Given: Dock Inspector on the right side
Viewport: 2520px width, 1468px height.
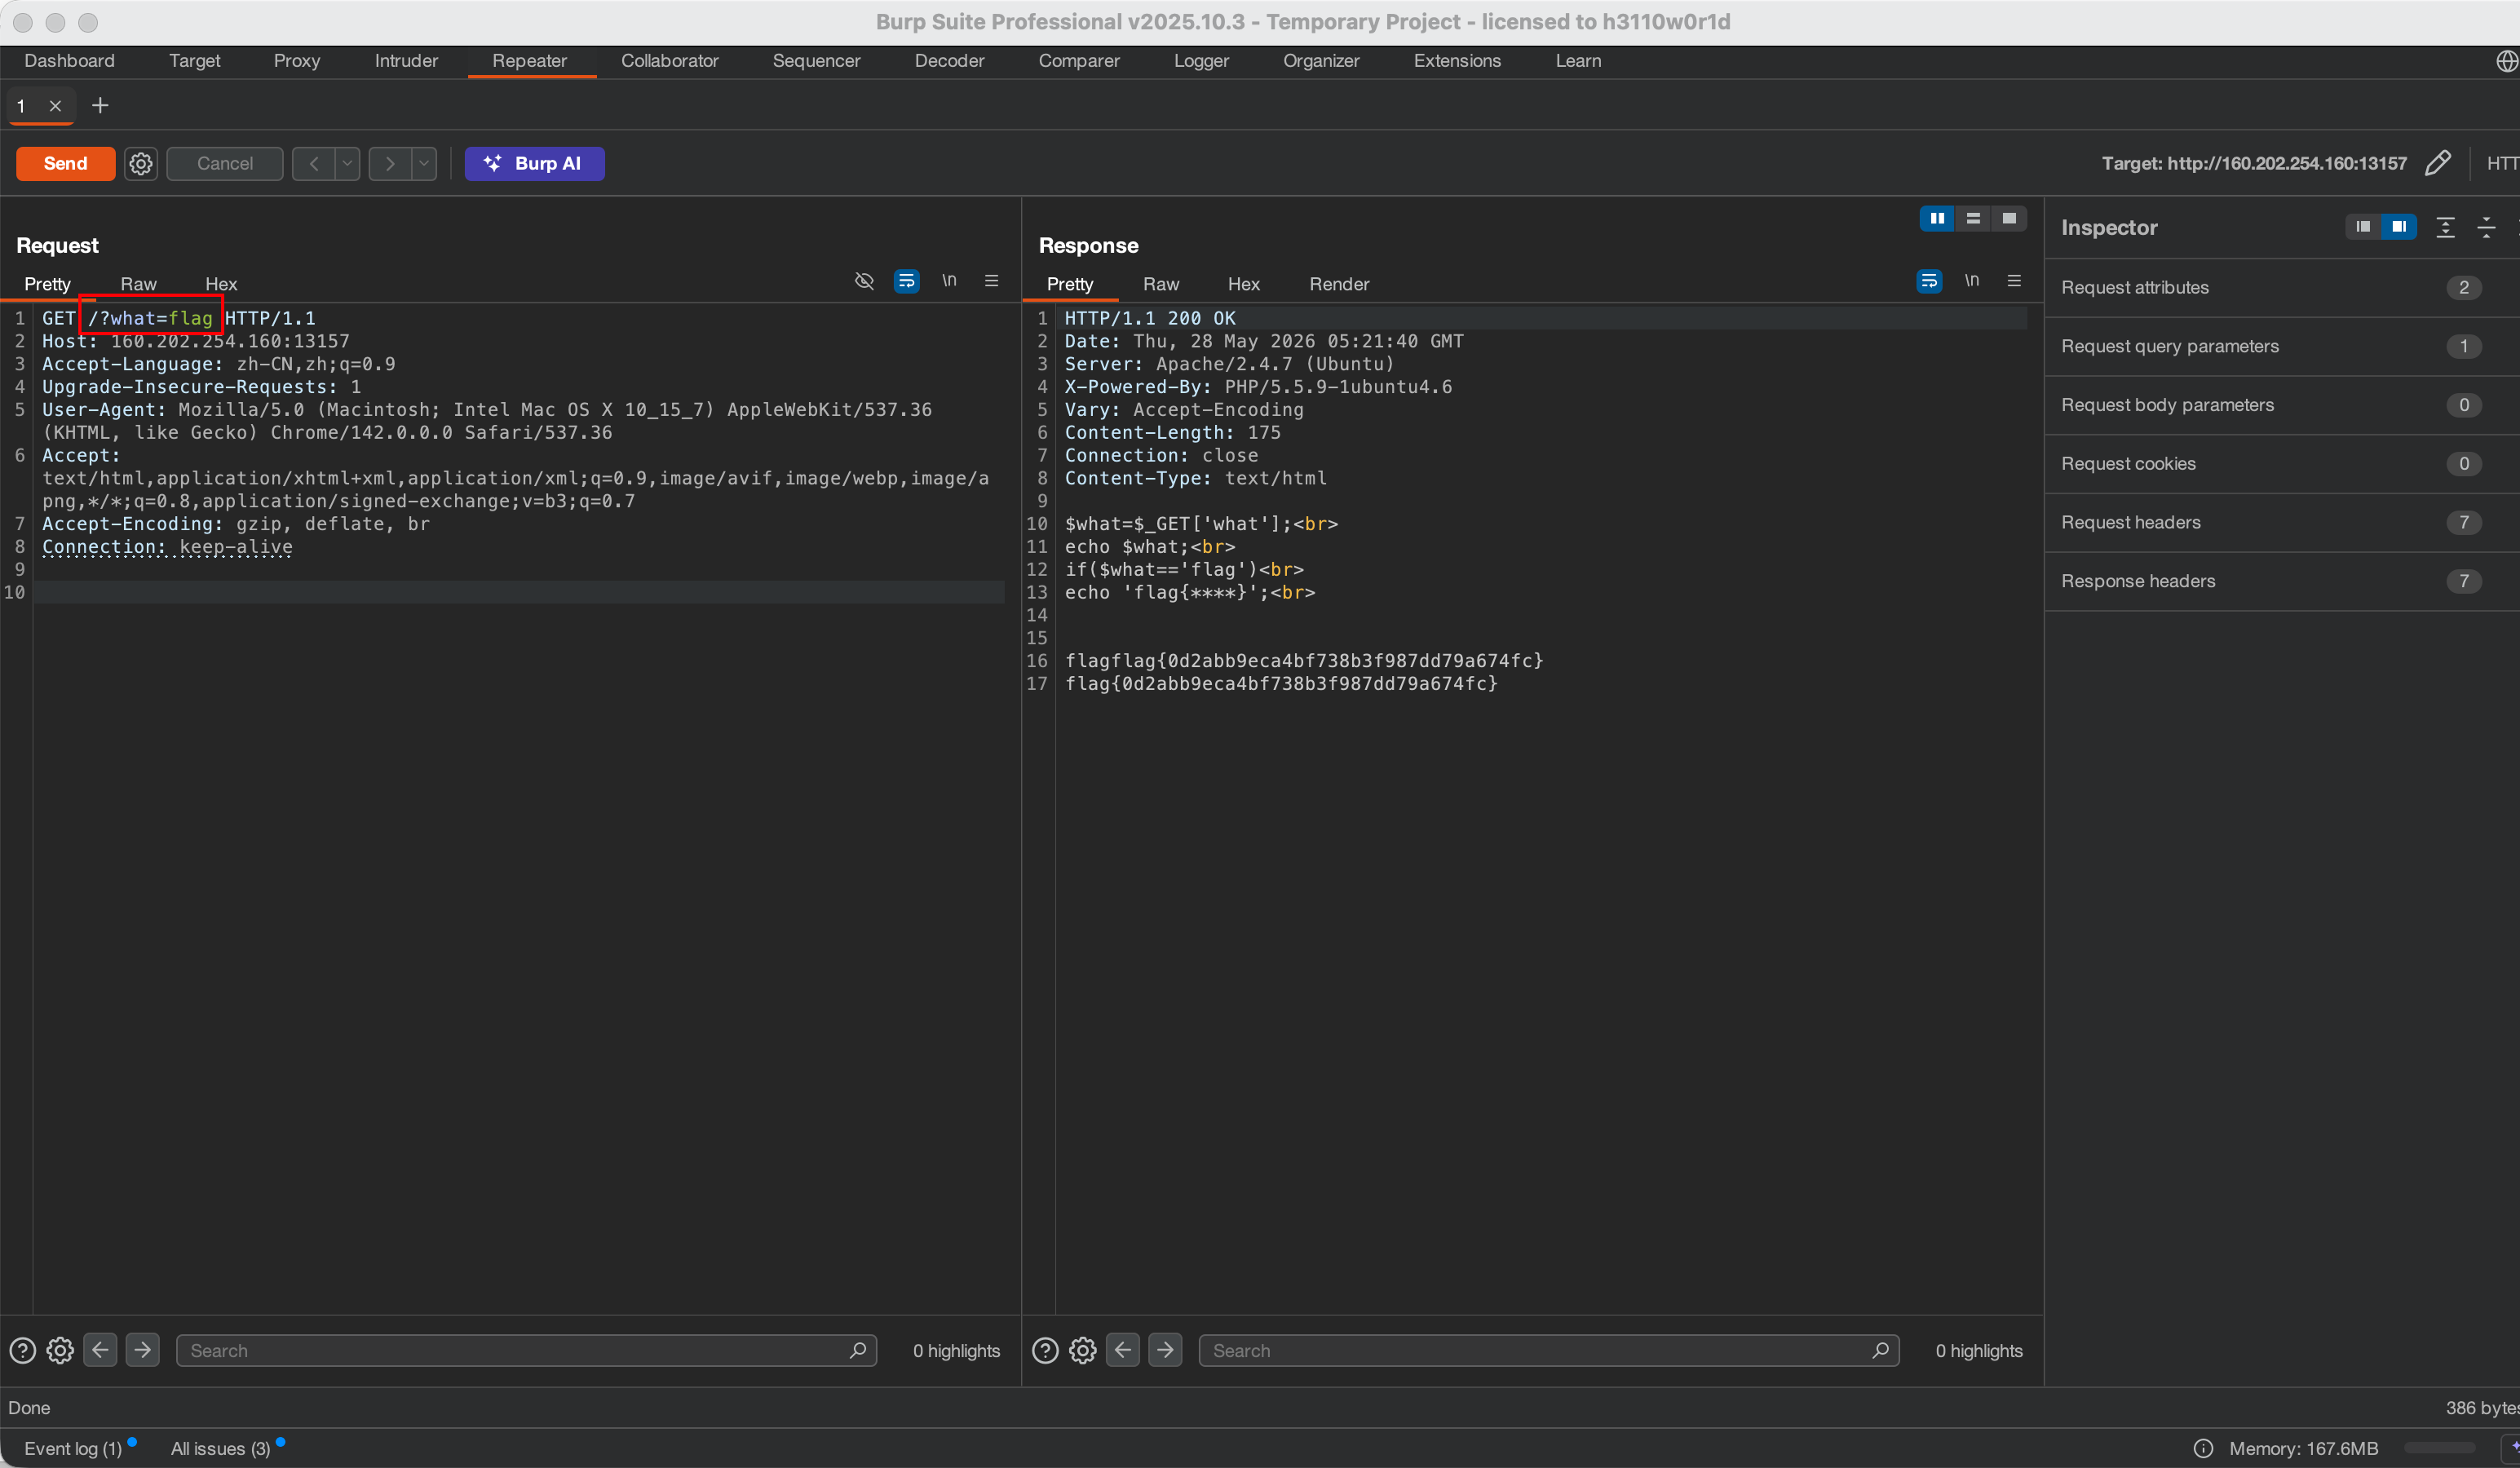Looking at the screenshot, I should (2400, 227).
